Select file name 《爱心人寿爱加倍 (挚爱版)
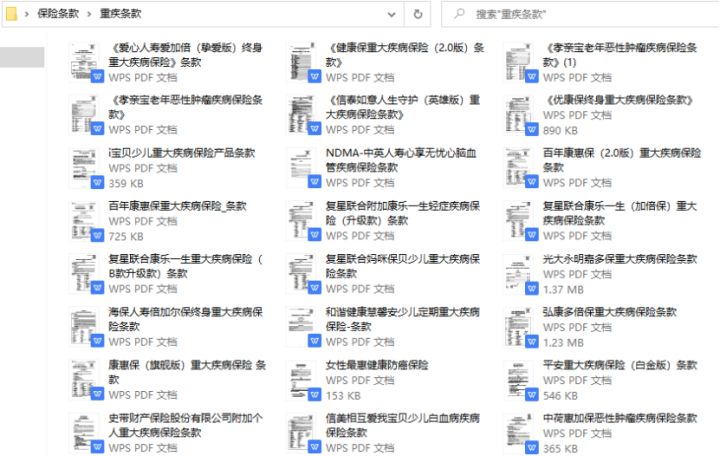The height and width of the screenshot is (456, 720). (186, 55)
